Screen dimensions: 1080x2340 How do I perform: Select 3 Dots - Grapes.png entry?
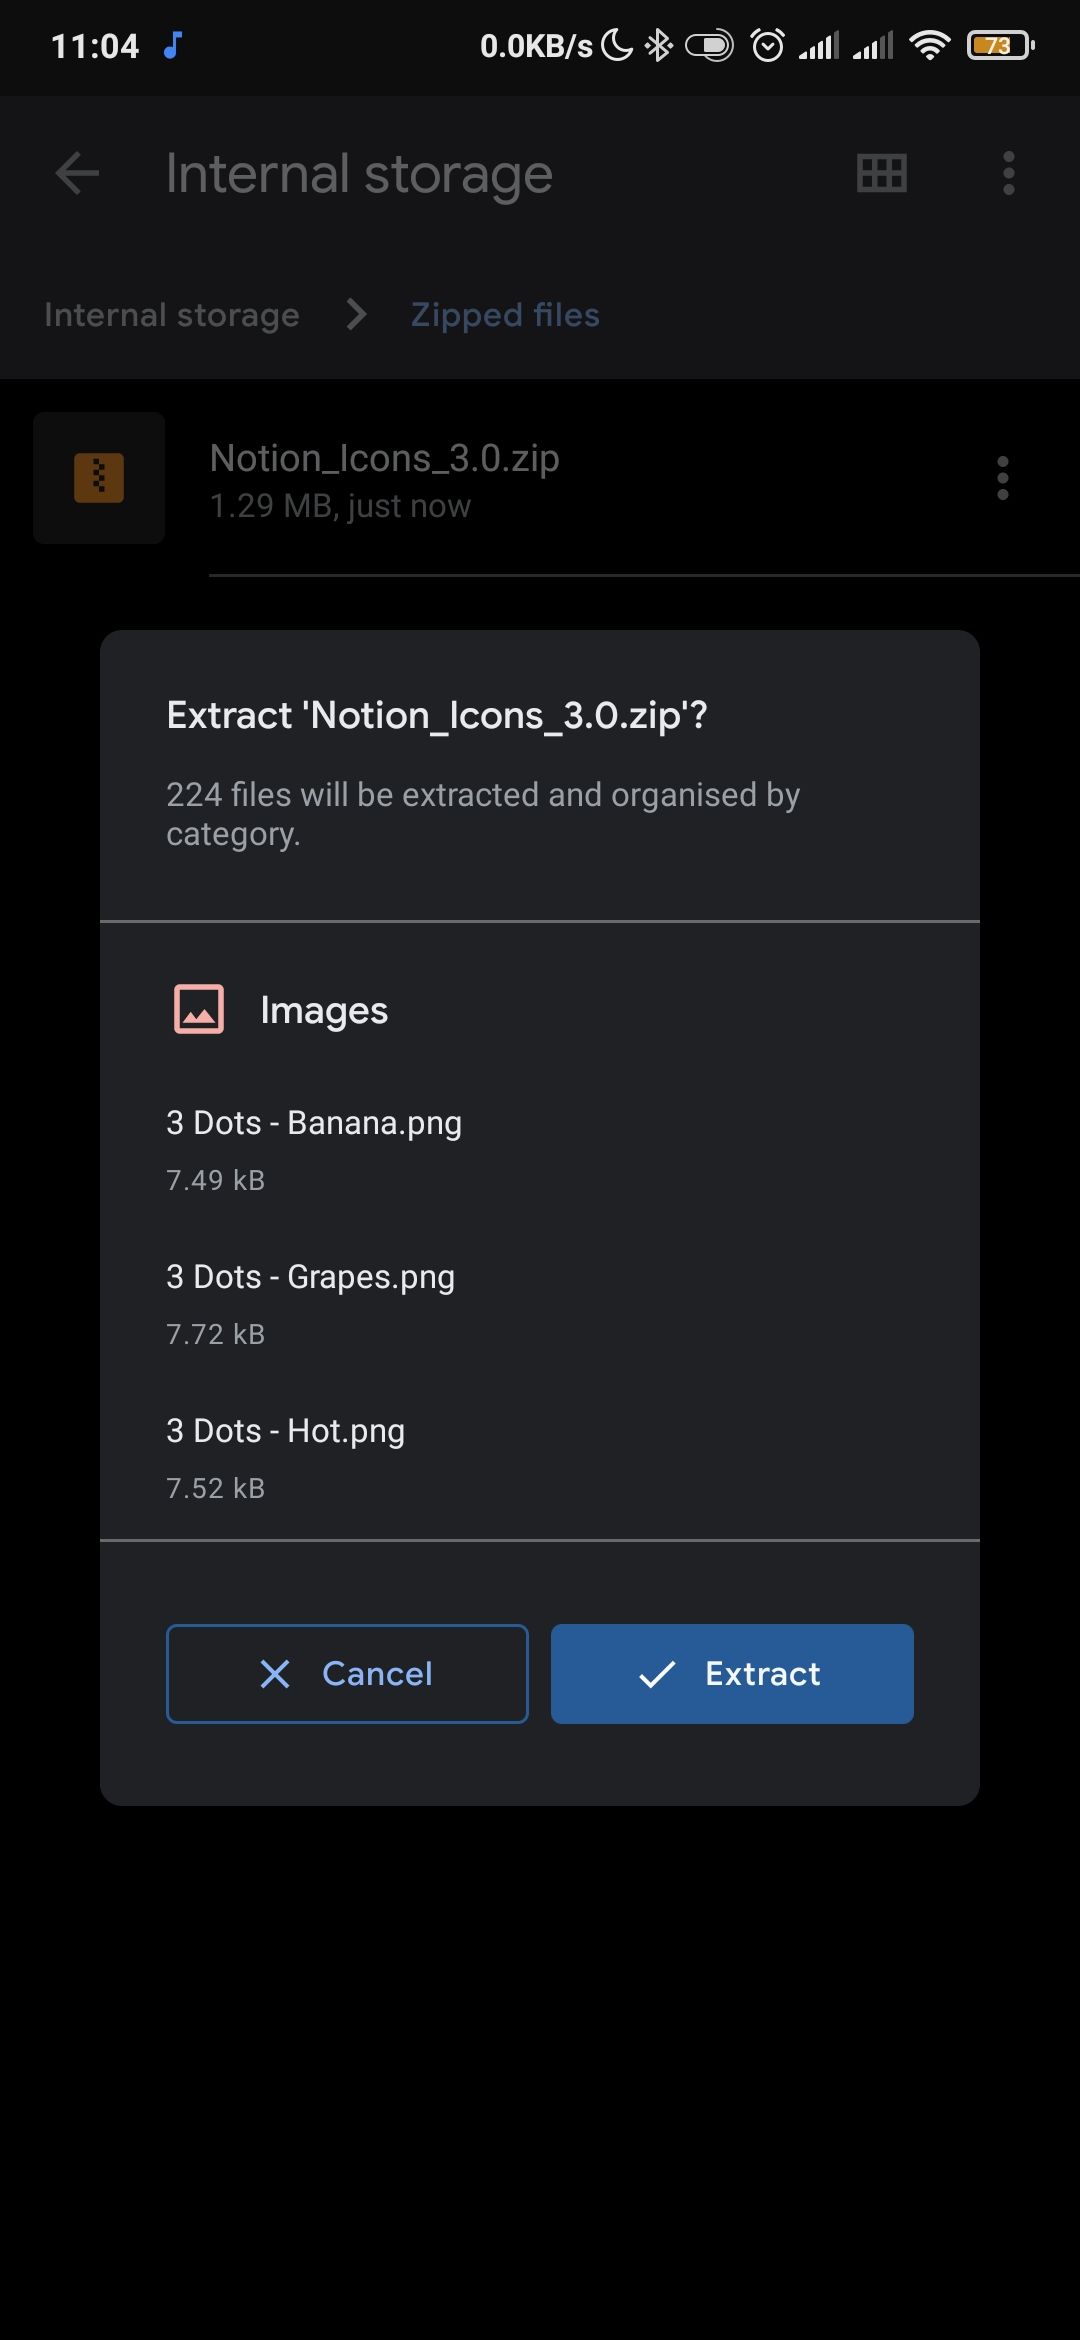[x=310, y=1302]
